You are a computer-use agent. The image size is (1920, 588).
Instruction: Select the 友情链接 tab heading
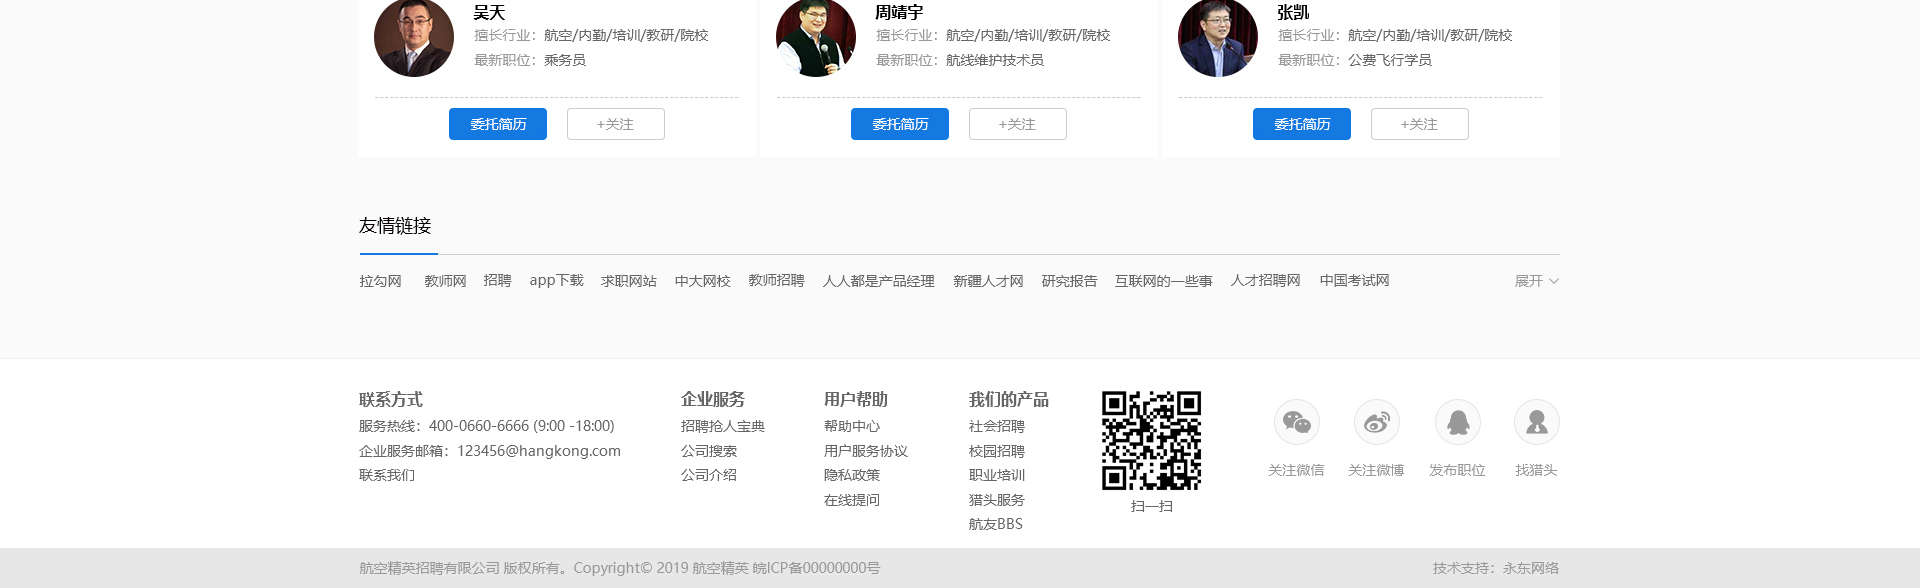point(395,226)
